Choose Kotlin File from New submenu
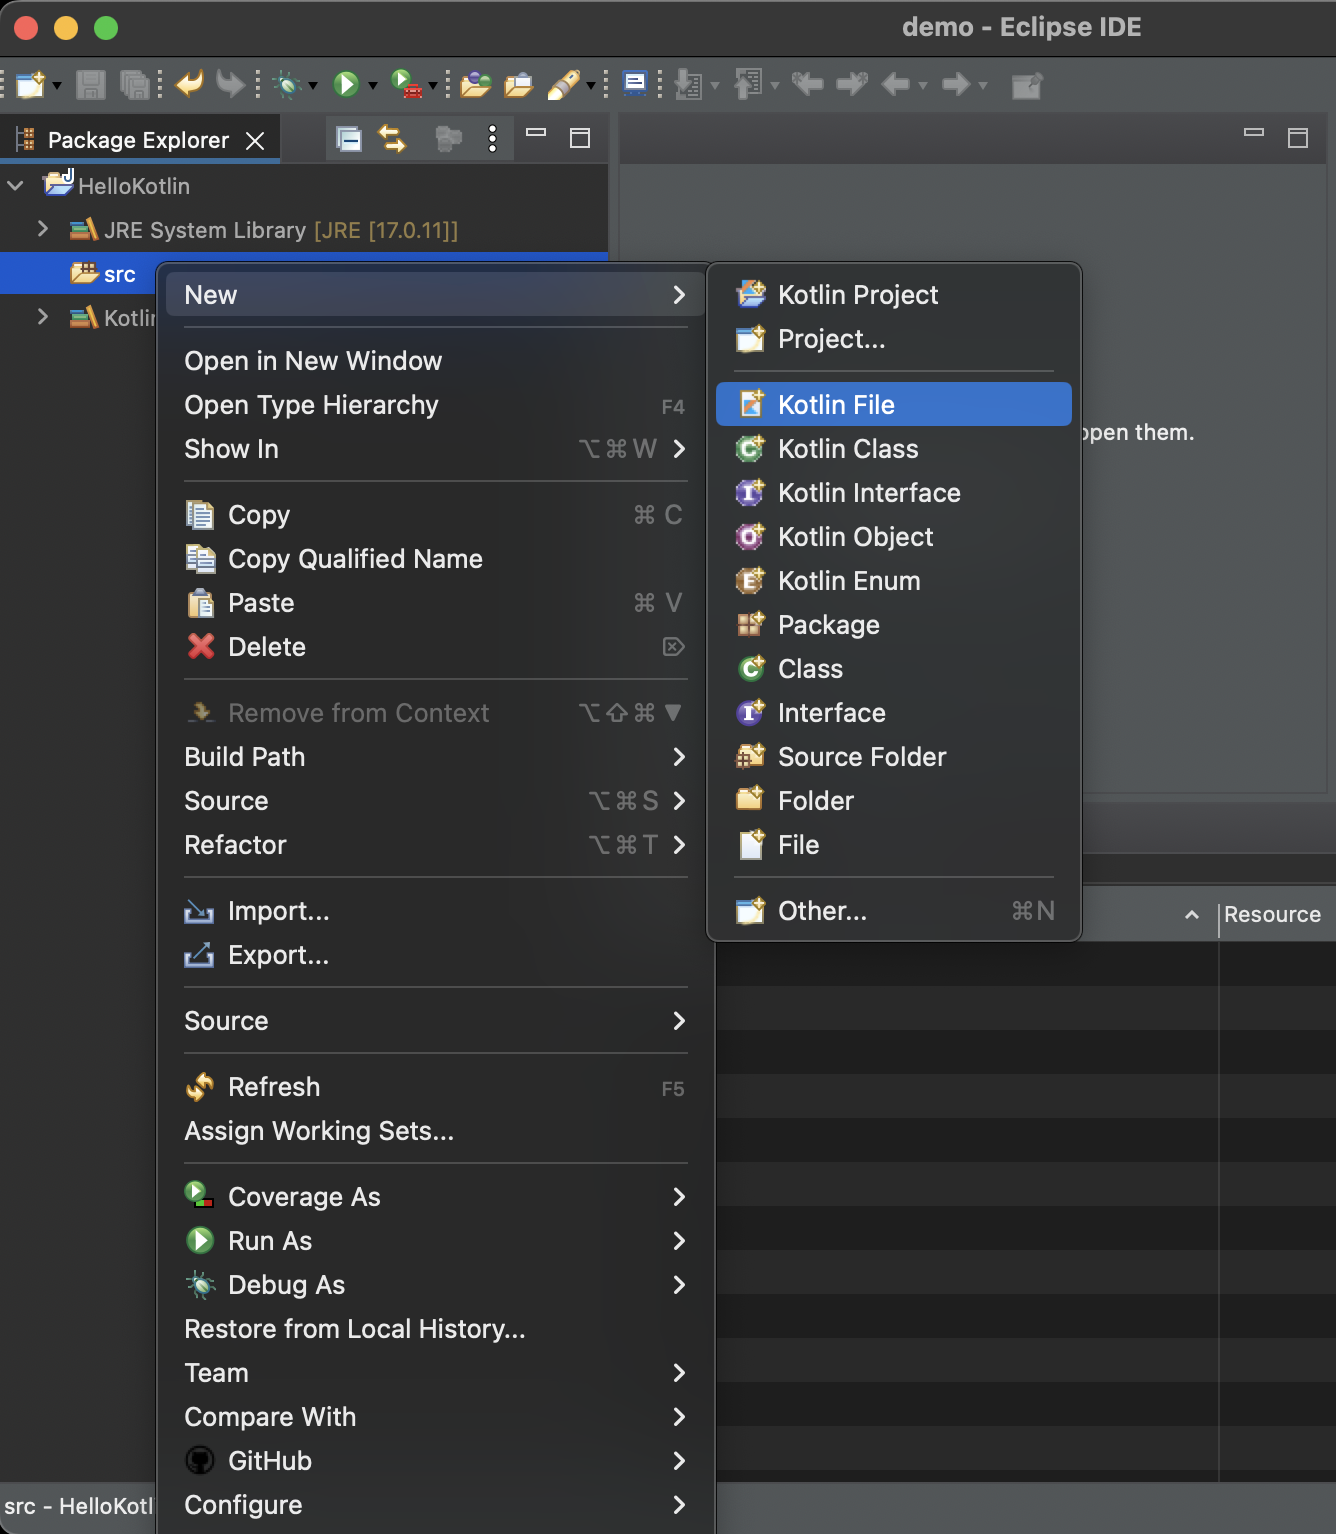 (894, 404)
